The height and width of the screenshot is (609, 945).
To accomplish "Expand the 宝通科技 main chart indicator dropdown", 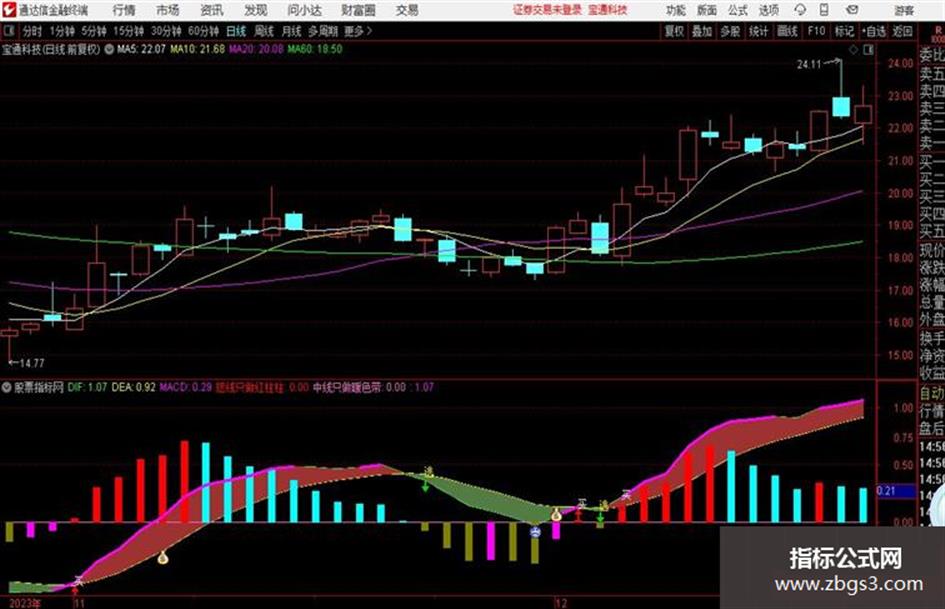I will coord(109,49).
